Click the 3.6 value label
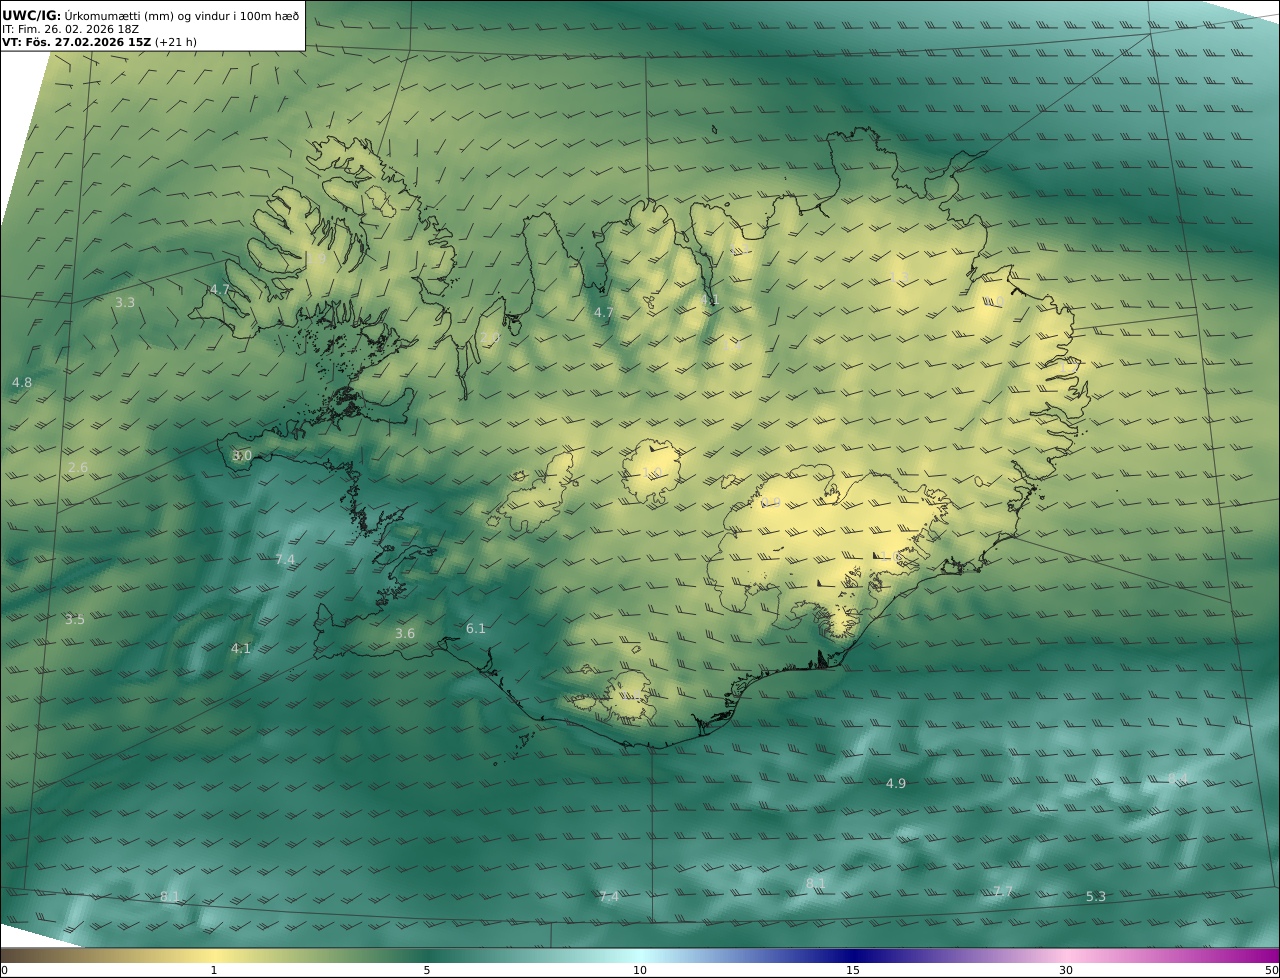Viewport: 1280px width, 978px height. [404, 634]
